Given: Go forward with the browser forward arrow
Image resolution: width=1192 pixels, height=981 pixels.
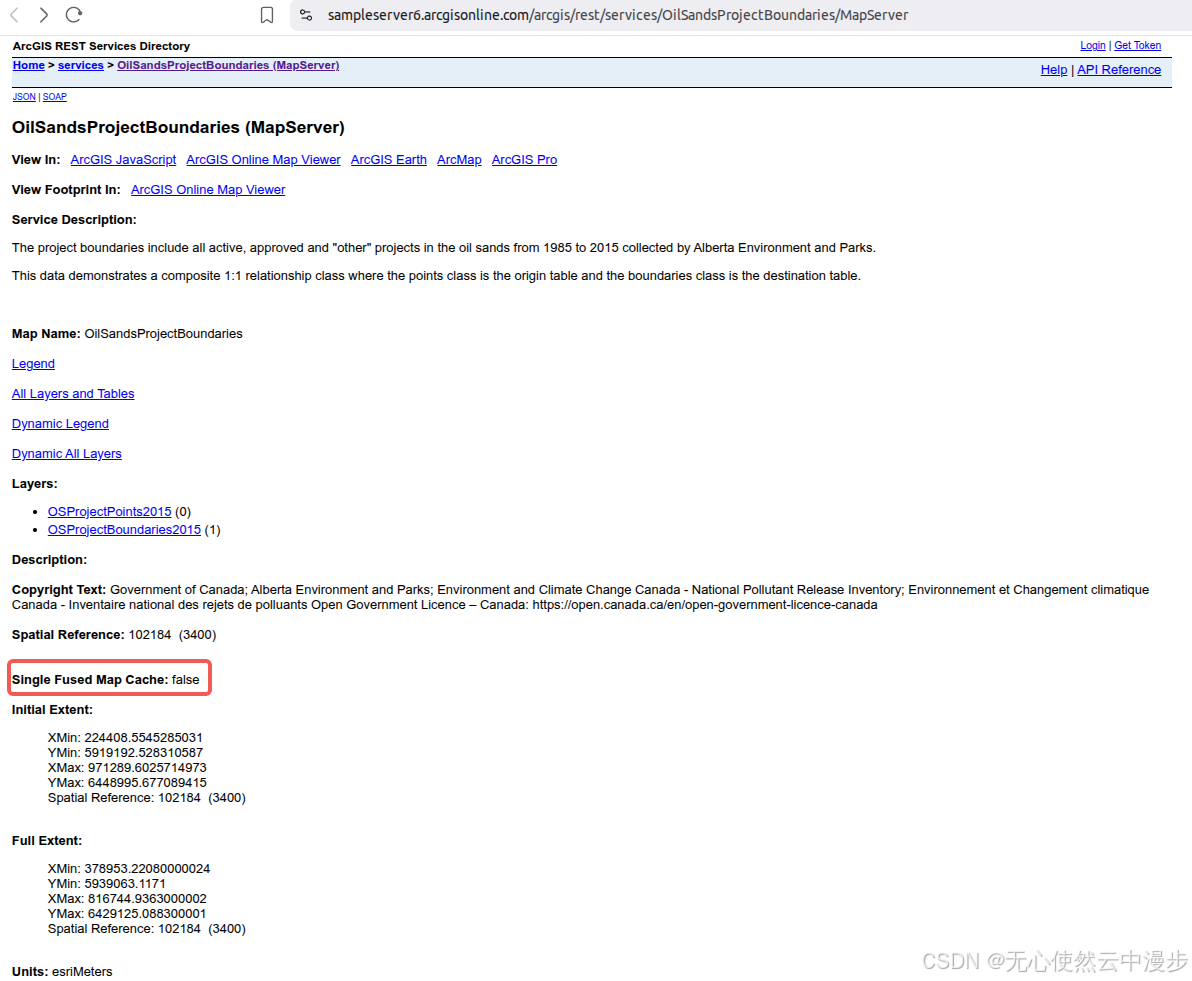Looking at the screenshot, I should 43,14.
